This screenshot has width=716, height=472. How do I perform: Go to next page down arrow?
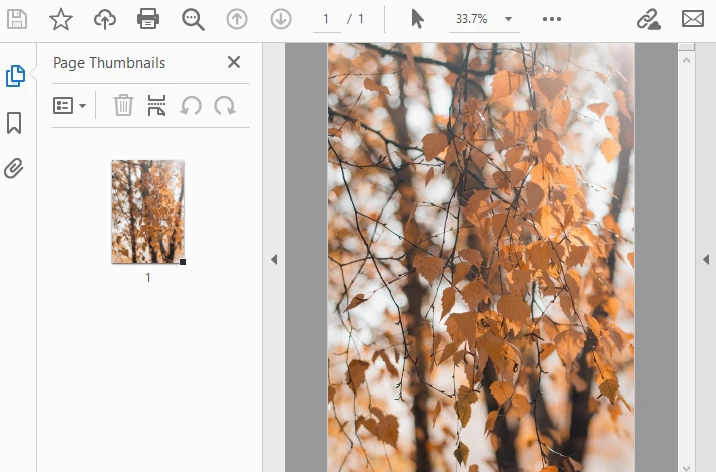click(x=281, y=19)
